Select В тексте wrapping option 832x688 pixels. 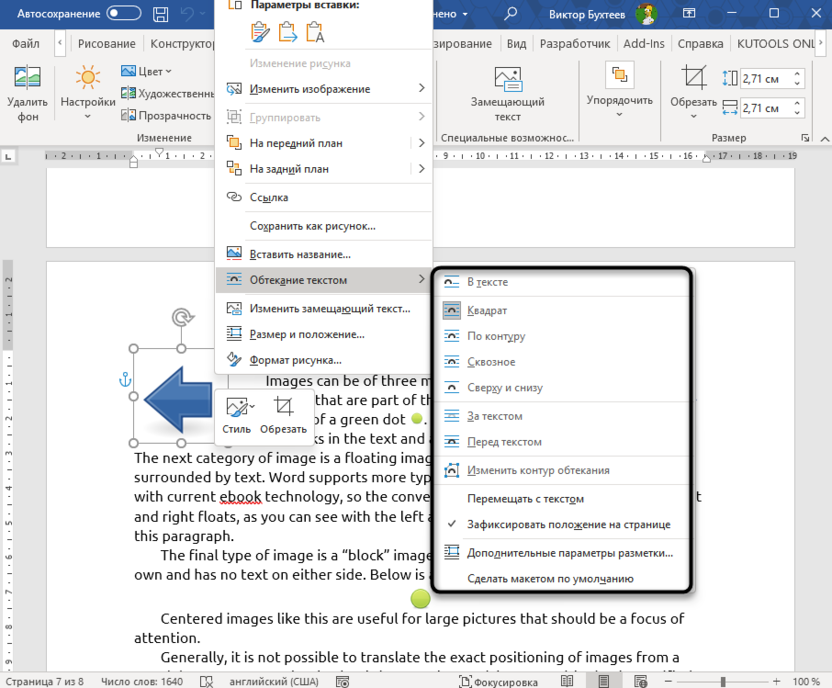click(x=562, y=282)
